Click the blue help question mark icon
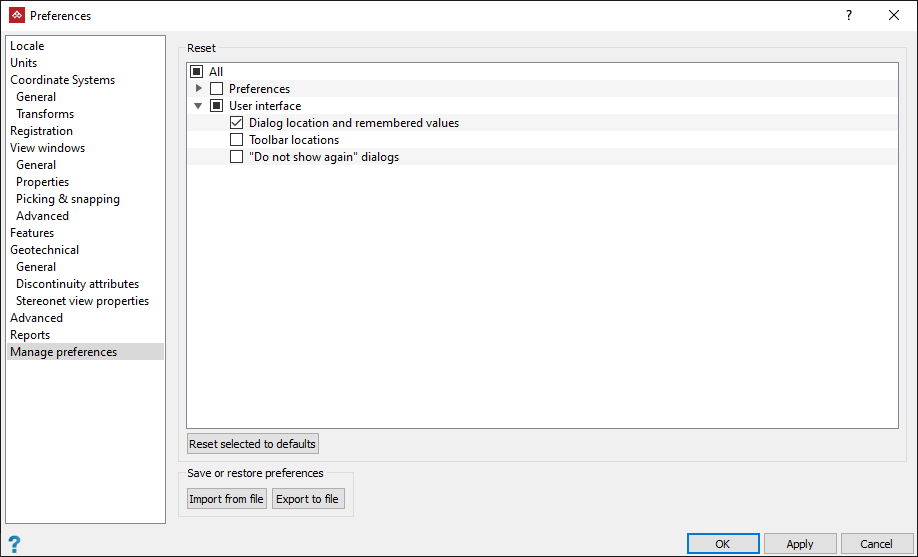This screenshot has width=918, height=557. [x=15, y=544]
